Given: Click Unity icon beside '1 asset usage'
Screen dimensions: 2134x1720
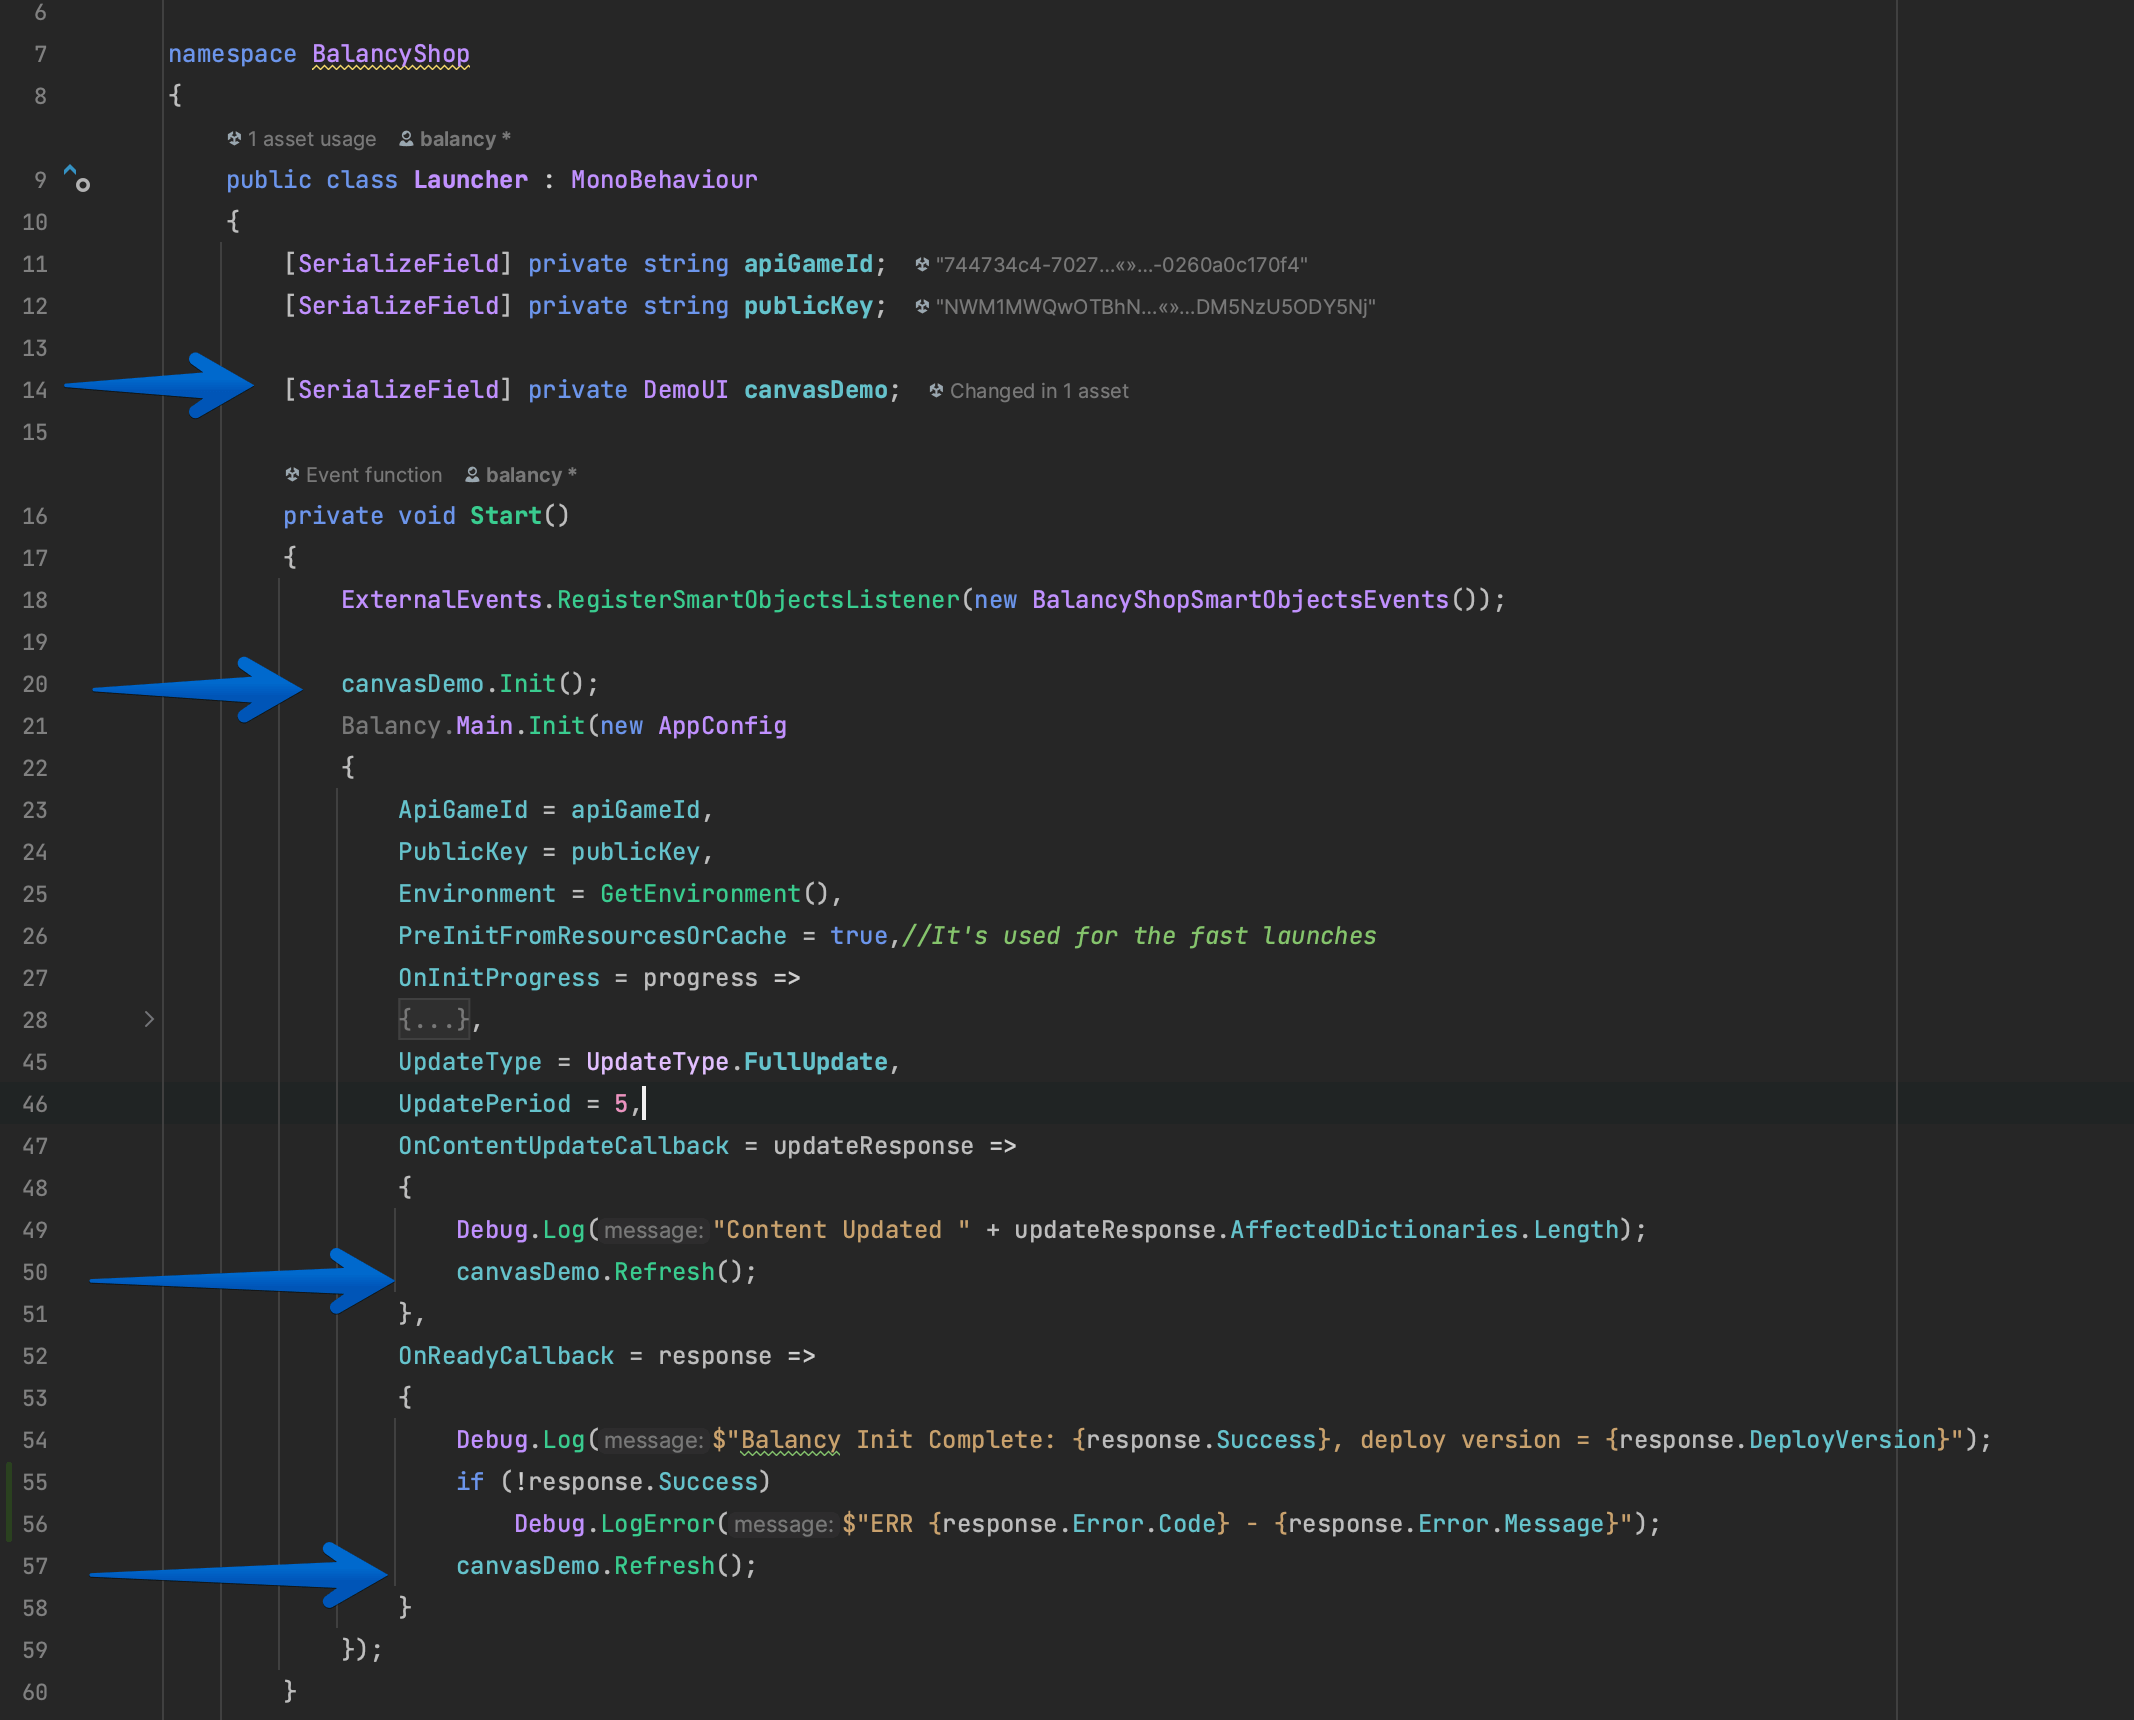Looking at the screenshot, I should [x=234, y=139].
